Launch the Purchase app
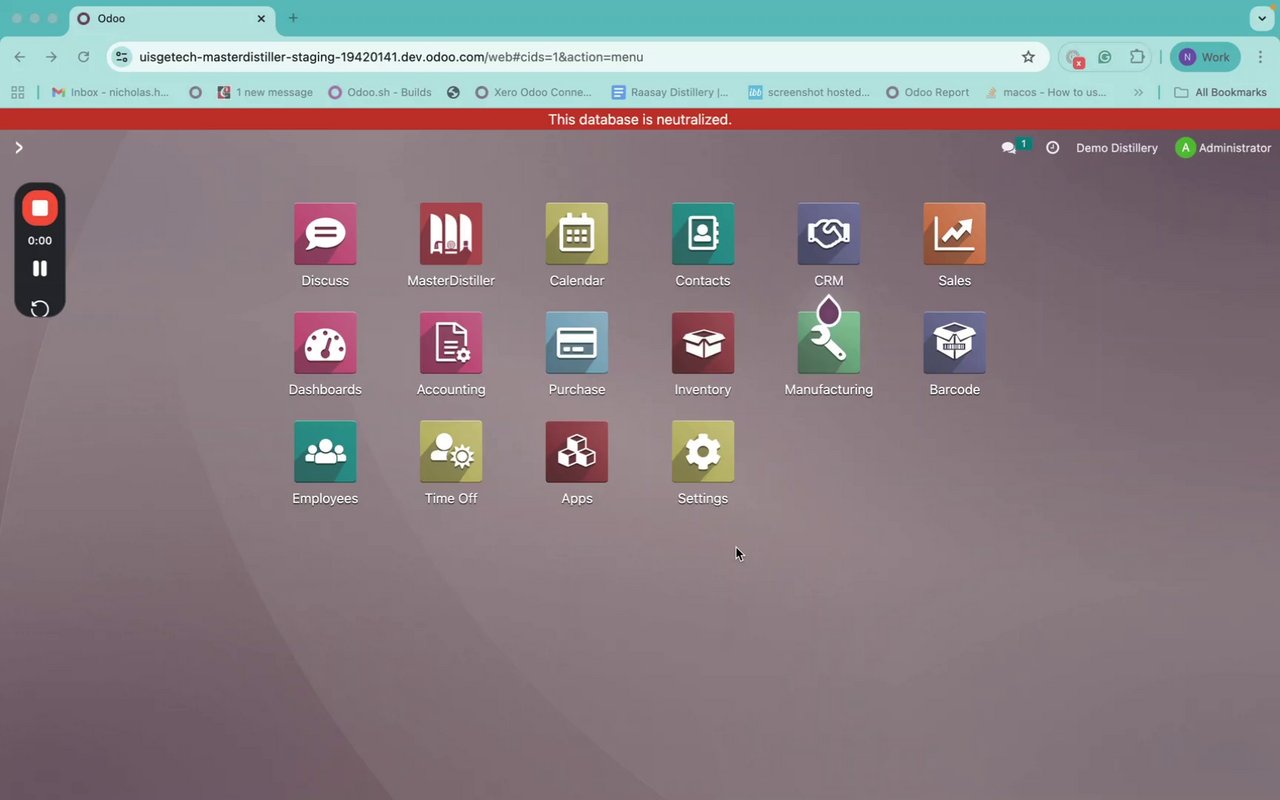1280x800 pixels. pyautogui.click(x=577, y=343)
